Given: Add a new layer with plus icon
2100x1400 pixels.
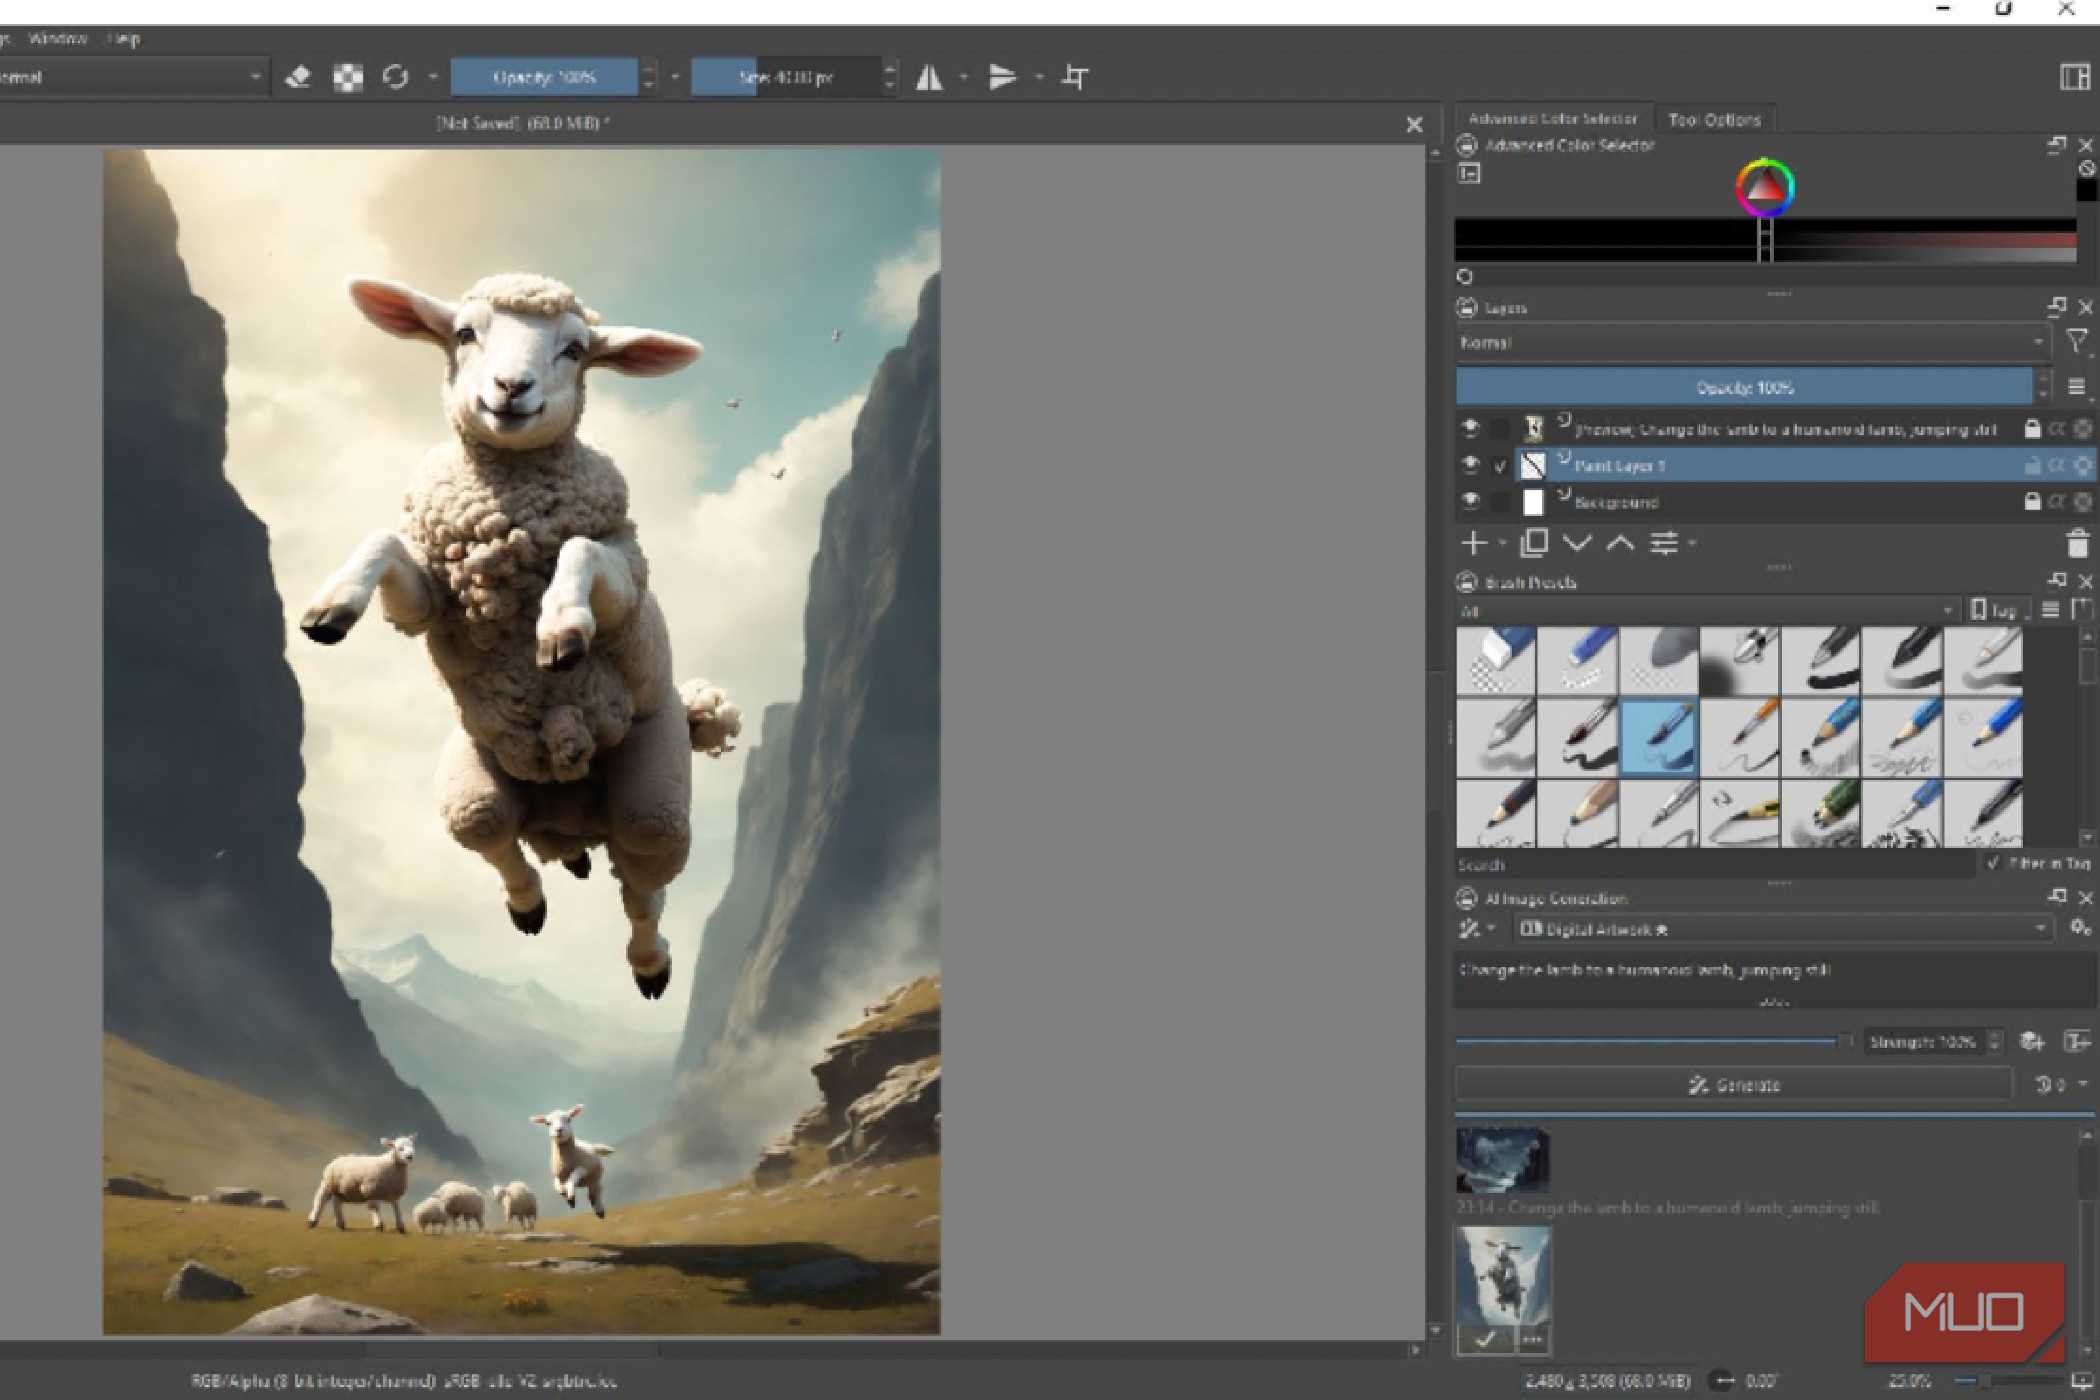Looking at the screenshot, I should (x=1473, y=543).
